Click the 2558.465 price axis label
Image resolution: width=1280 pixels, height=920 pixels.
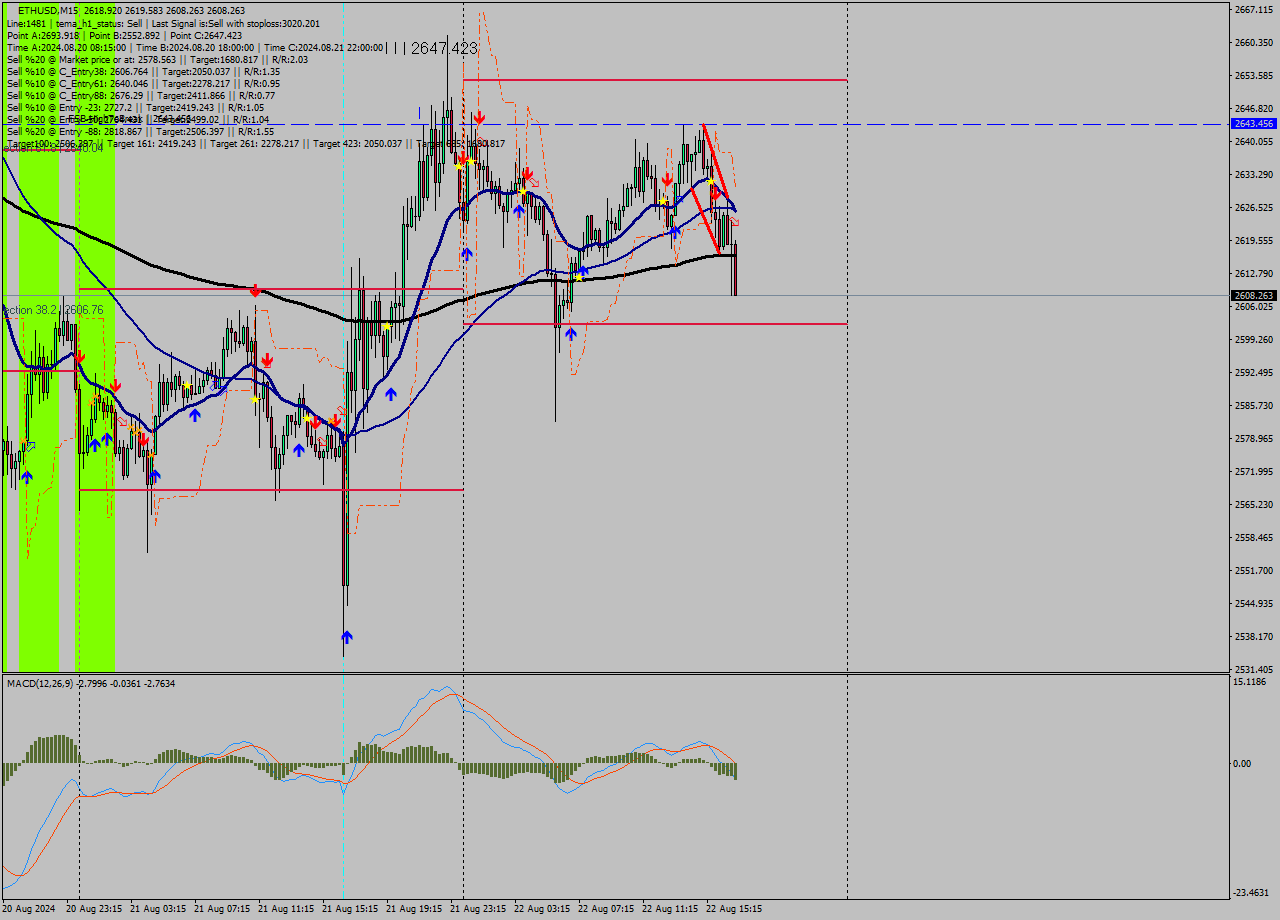[x=1254, y=538]
